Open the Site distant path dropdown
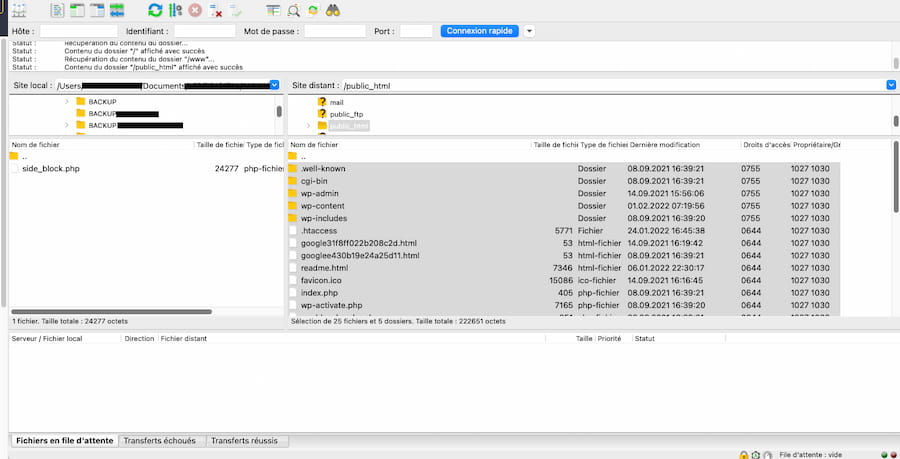The image size is (900, 459). pos(891,85)
